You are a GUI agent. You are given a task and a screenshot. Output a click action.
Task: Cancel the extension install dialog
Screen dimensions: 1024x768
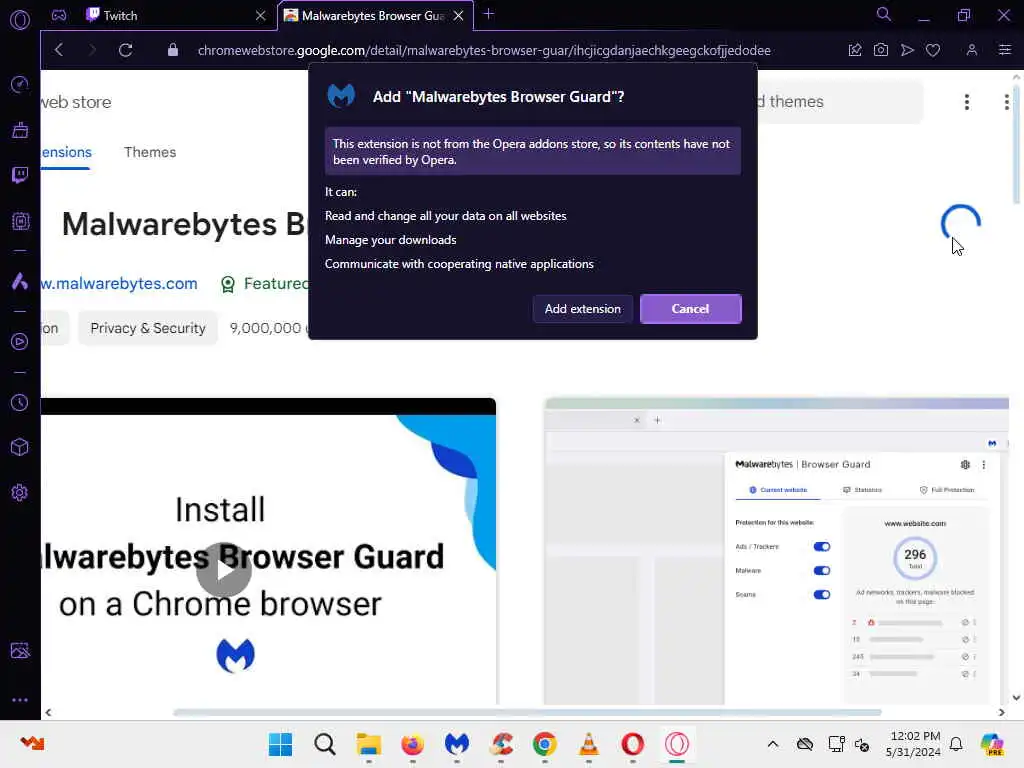(x=690, y=309)
